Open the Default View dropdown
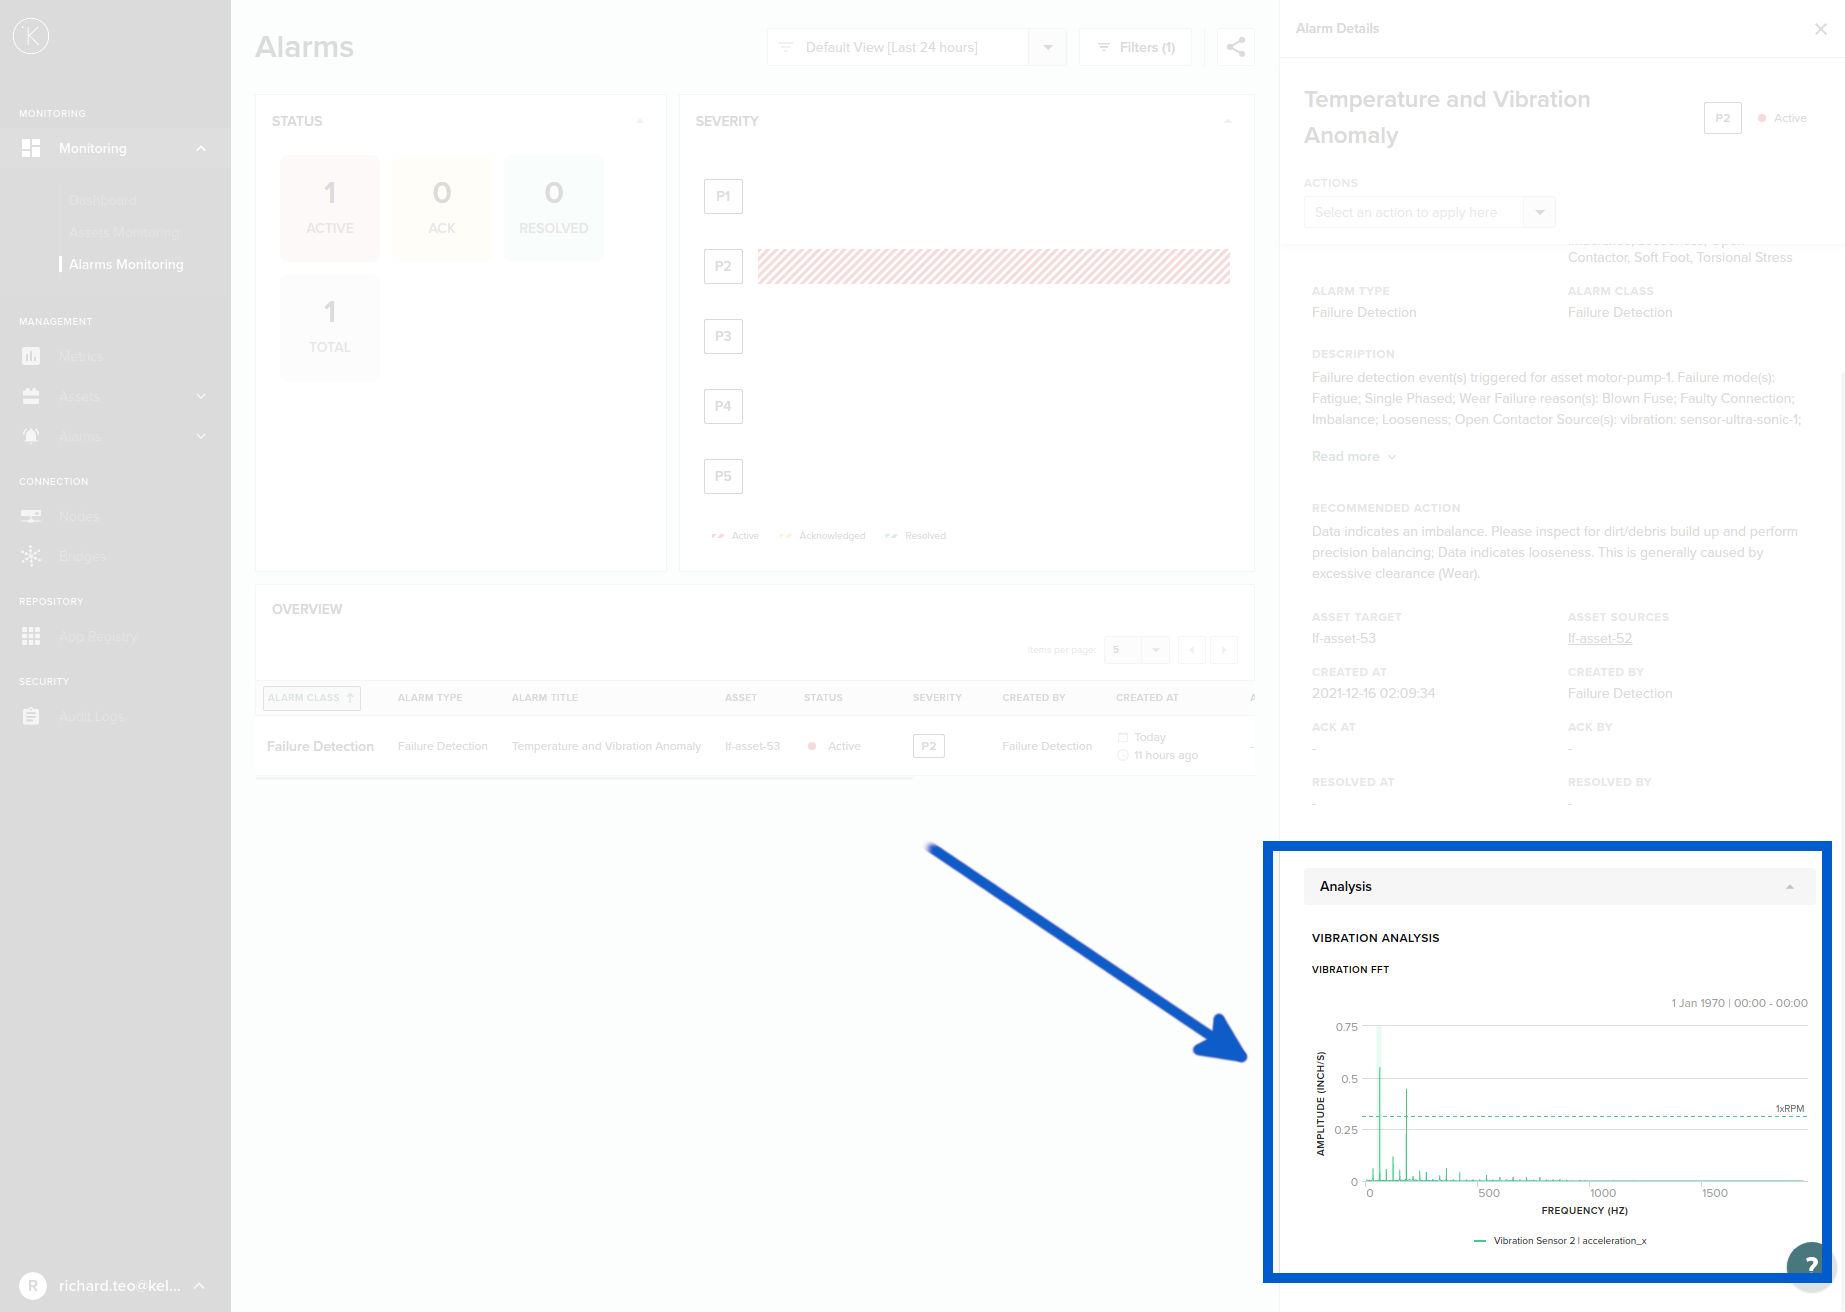The width and height of the screenshot is (1845, 1312). point(1047,47)
